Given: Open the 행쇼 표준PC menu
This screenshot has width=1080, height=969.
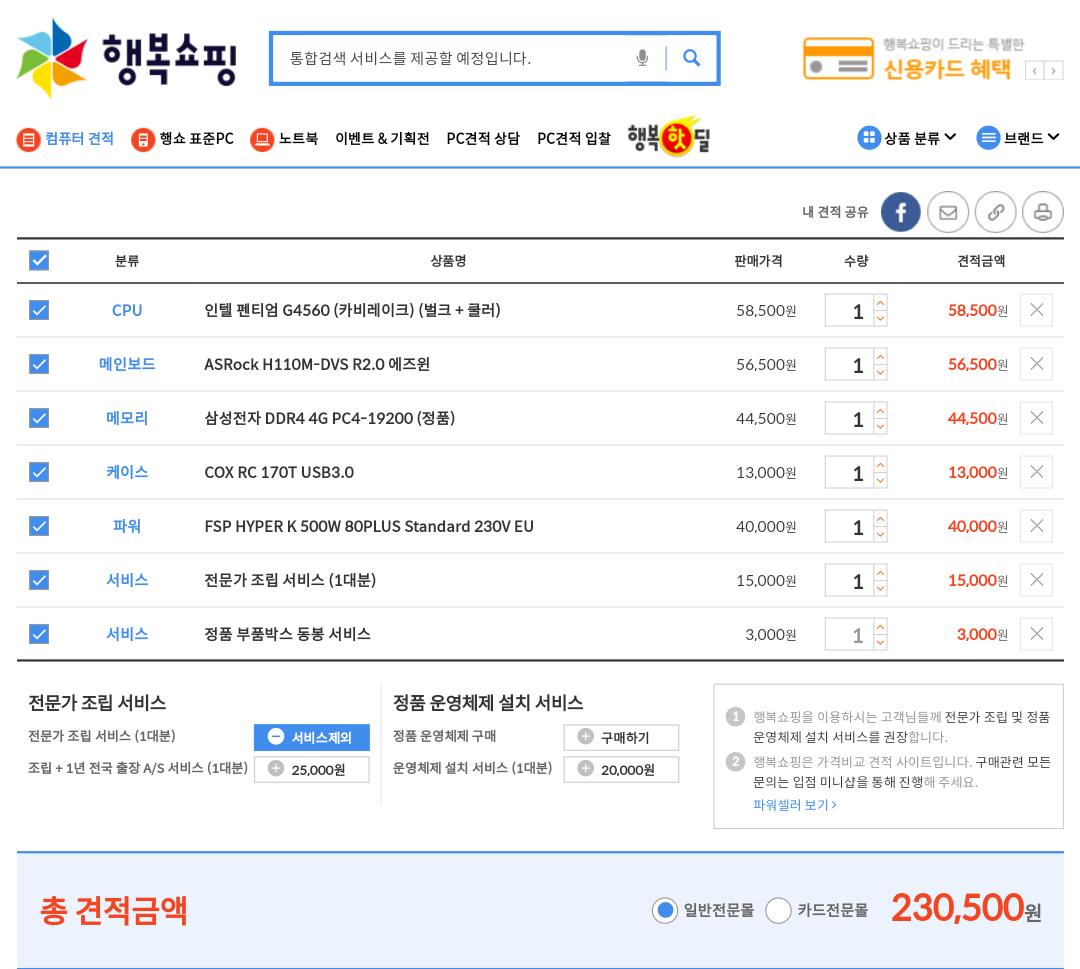Looking at the screenshot, I should [183, 138].
